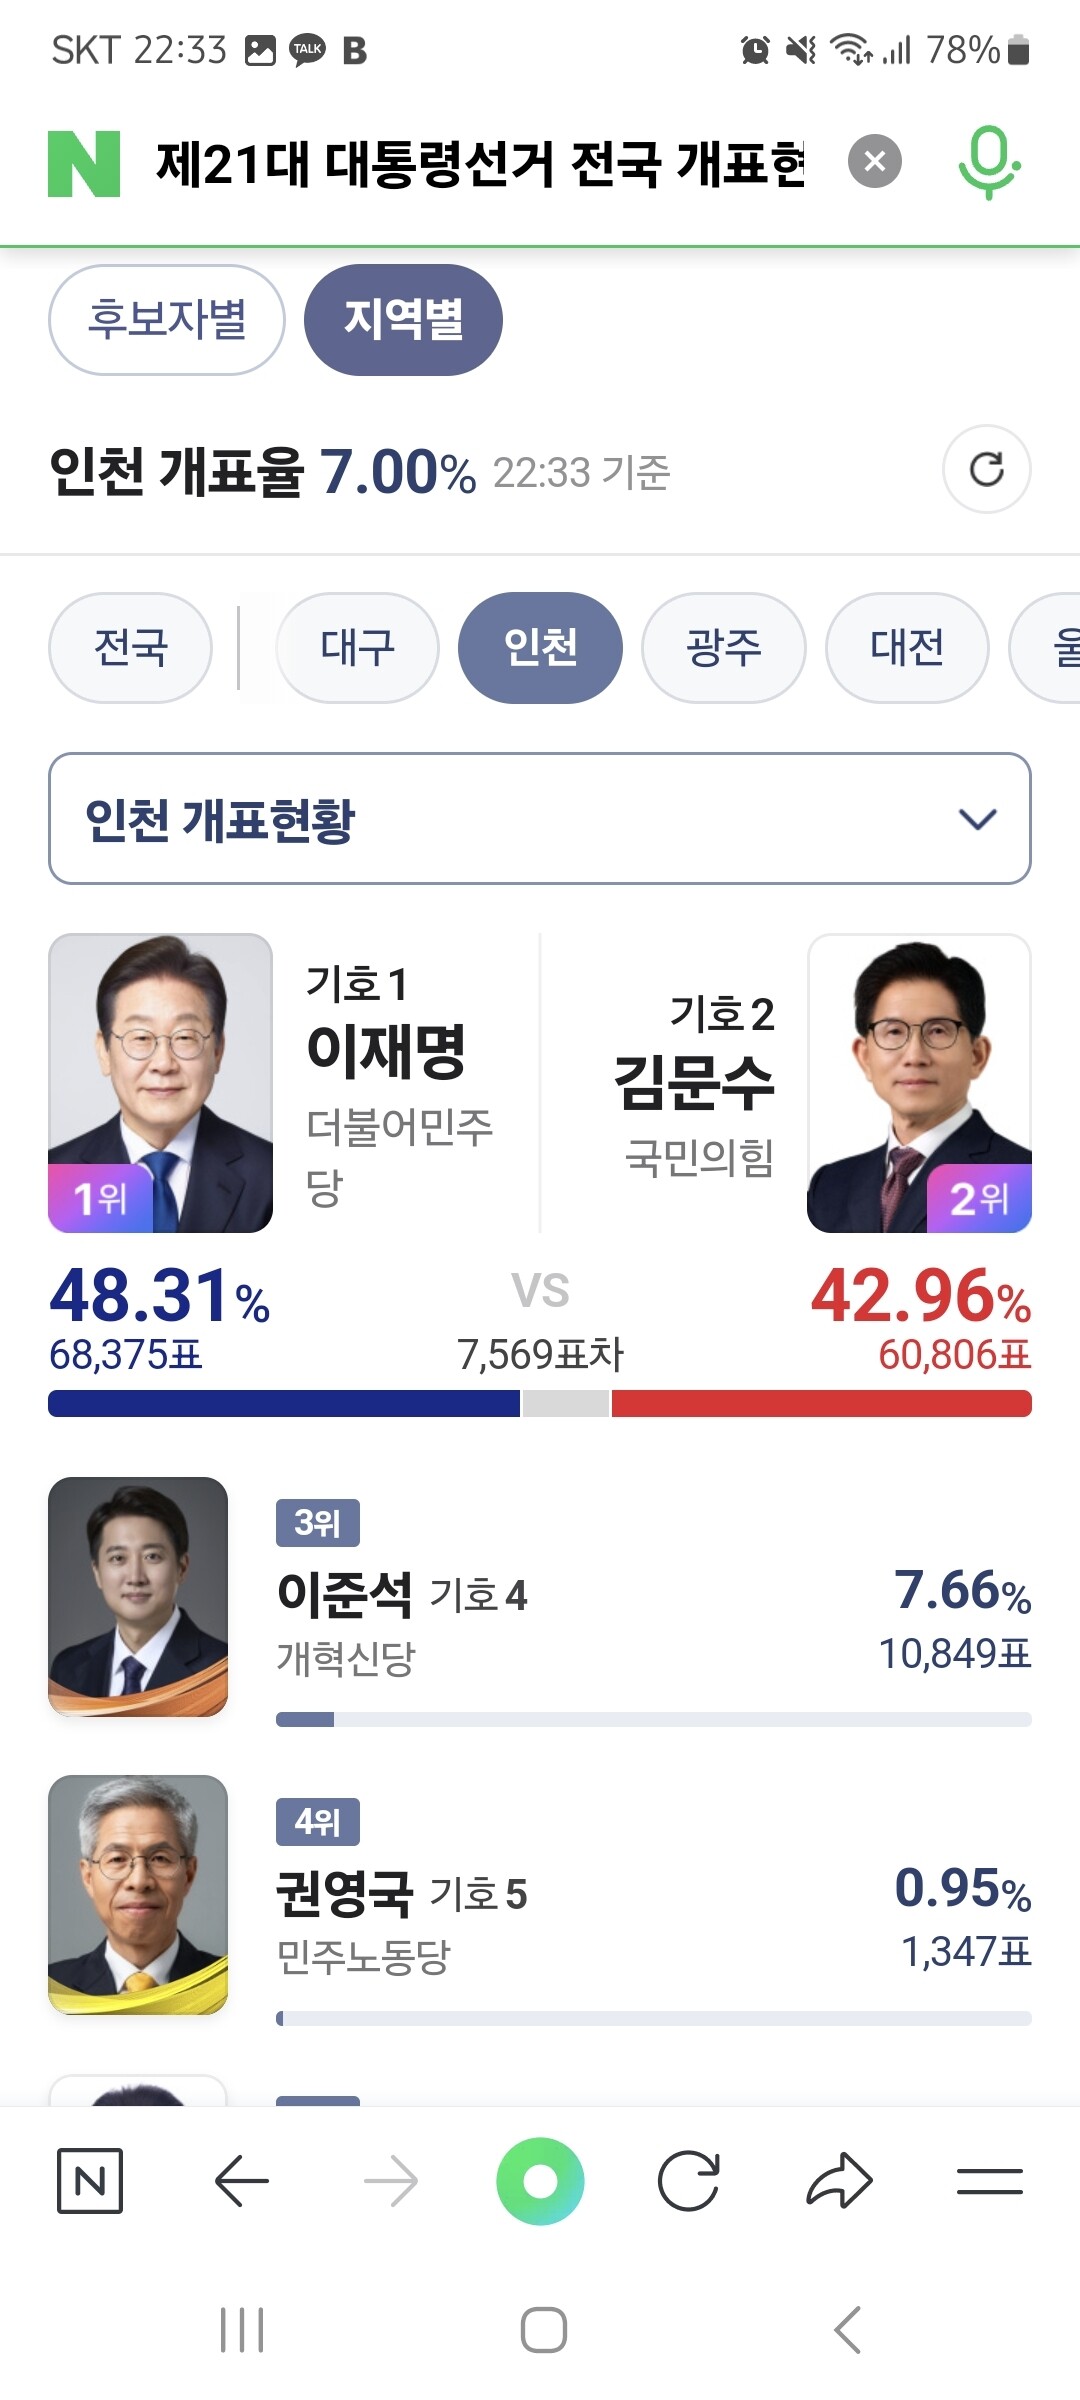Tap the Naver green N logo
Viewport: 1080px width, 2400px height.
point(84,163)
